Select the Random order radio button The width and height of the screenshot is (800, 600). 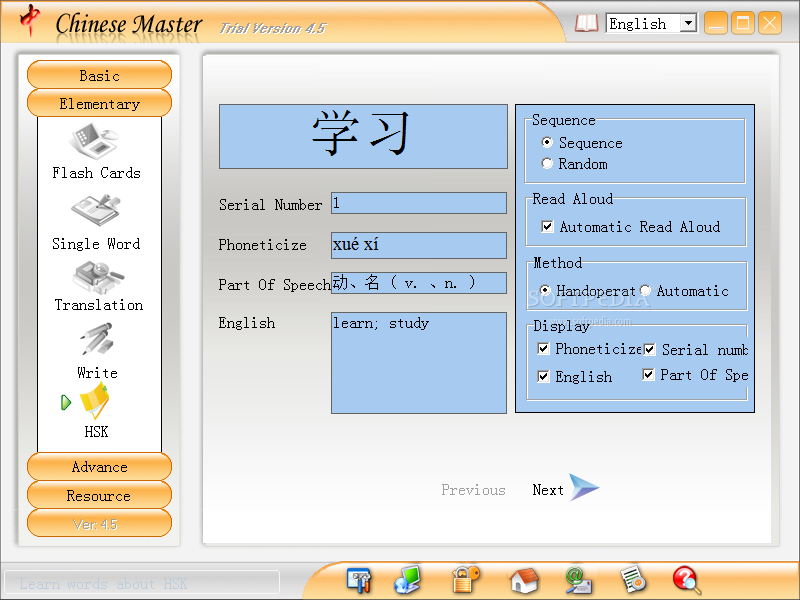(x=547, y=163)
